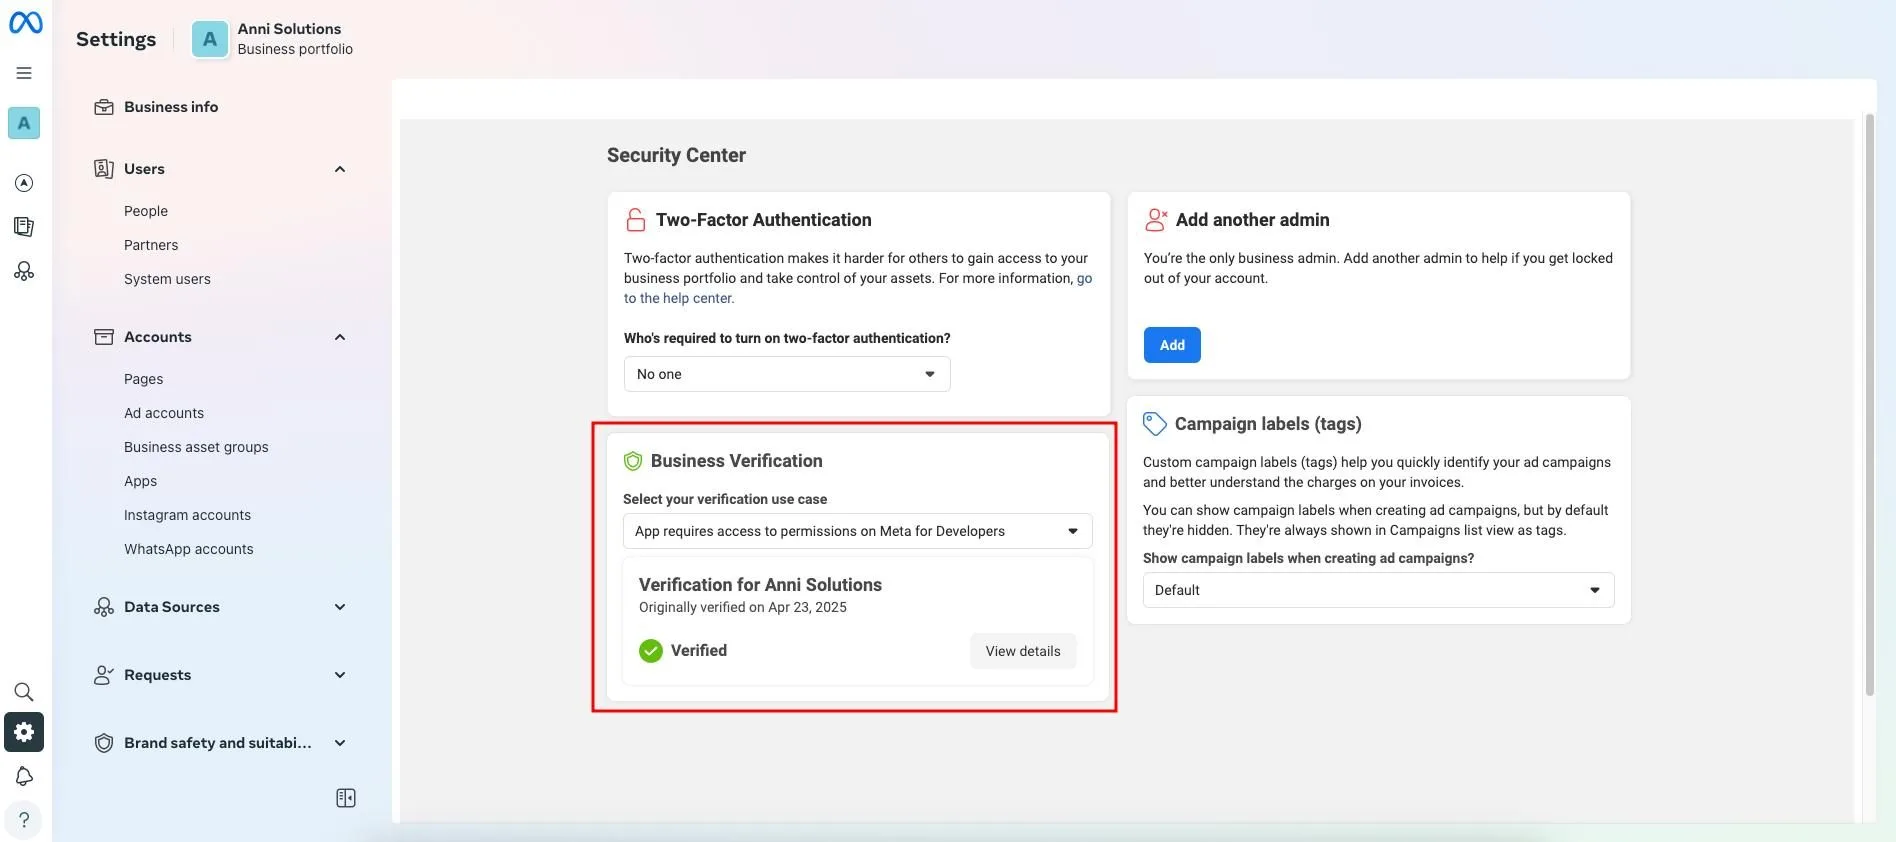Click the blue Add admin button
The width and height of the screenshot is (1896, 842).
tap(1172, 345)
